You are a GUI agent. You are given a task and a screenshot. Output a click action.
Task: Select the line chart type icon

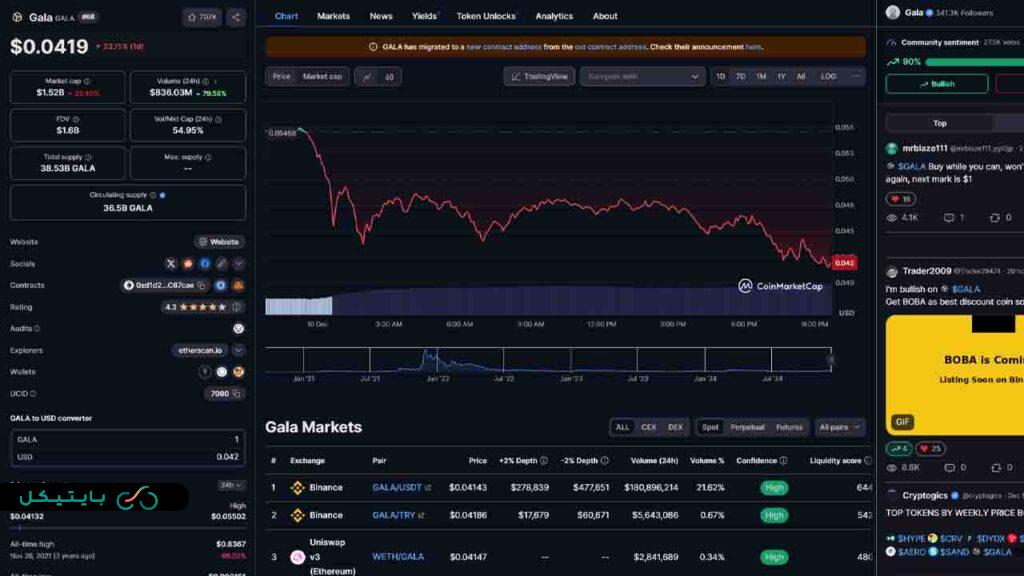coord(366,76)
